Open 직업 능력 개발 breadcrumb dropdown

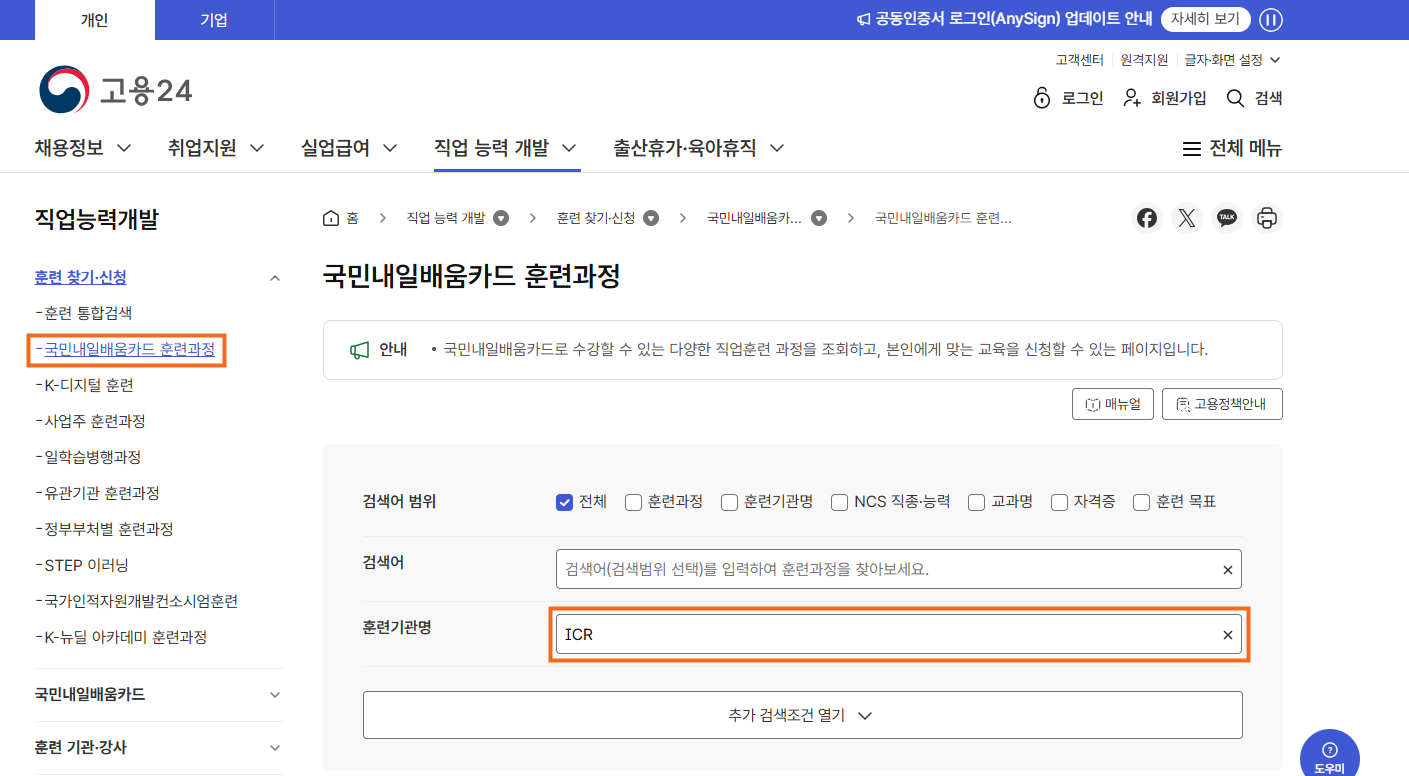[x=502, y=218]
